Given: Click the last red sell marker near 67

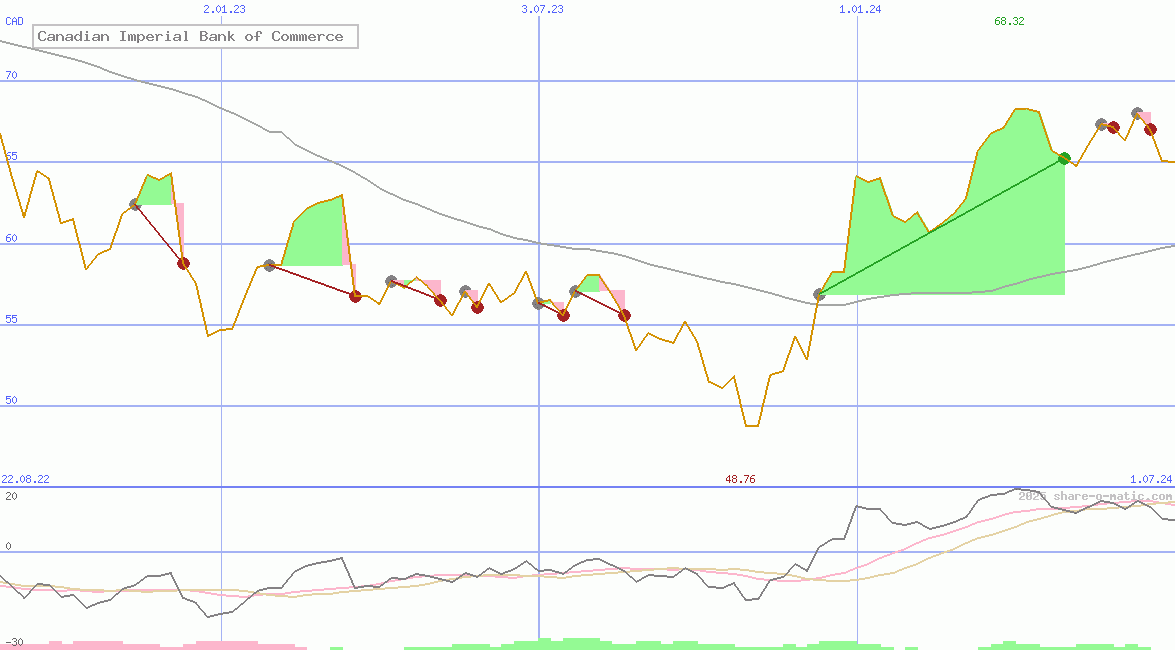Looking at the screenshot, I should pos(1150,130).
